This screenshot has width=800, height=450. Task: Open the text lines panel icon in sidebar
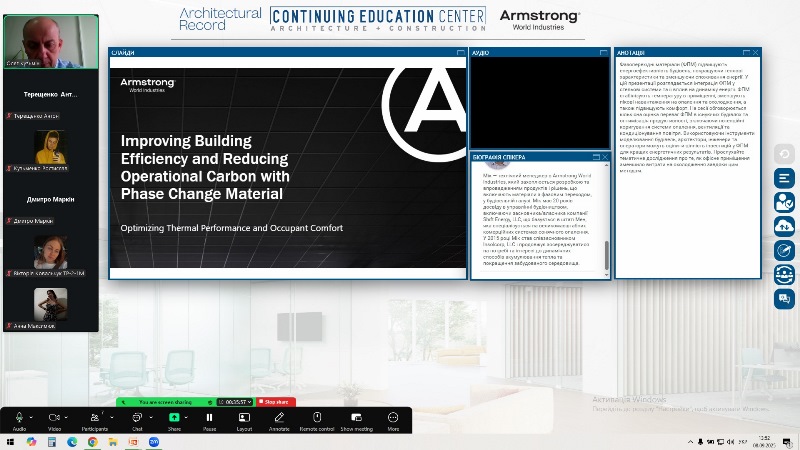784,178
